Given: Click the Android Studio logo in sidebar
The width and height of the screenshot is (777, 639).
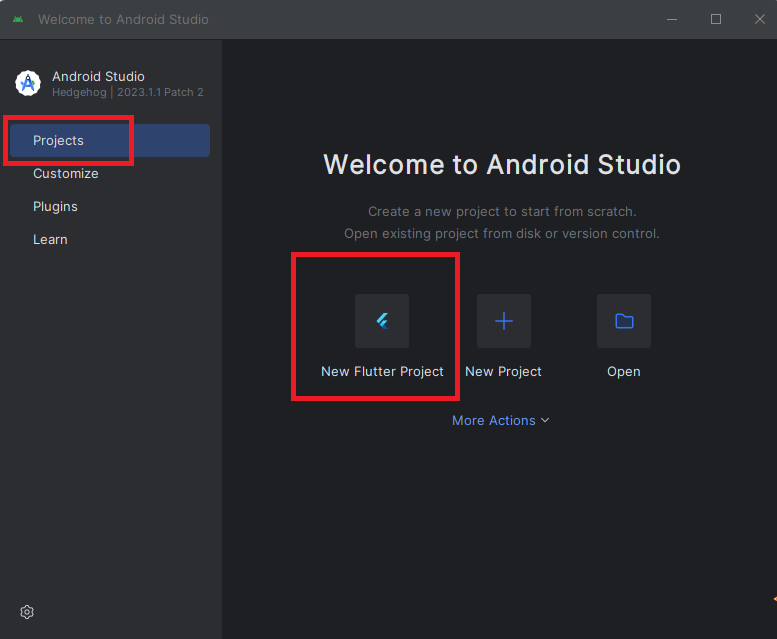Looking at the screenshot, I should pos(28,83).
